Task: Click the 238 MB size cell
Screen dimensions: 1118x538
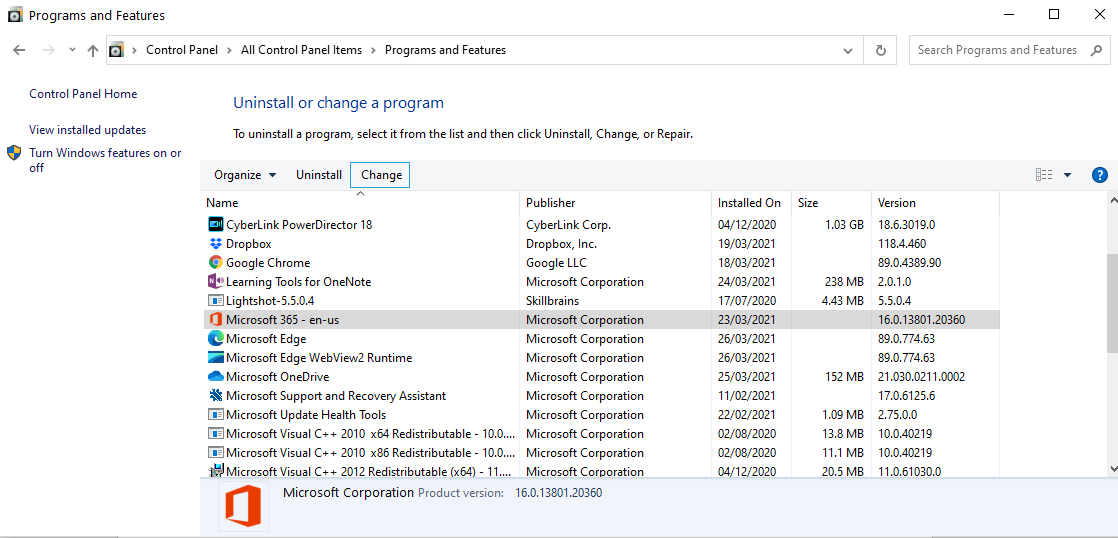Action: coord(843,281)
